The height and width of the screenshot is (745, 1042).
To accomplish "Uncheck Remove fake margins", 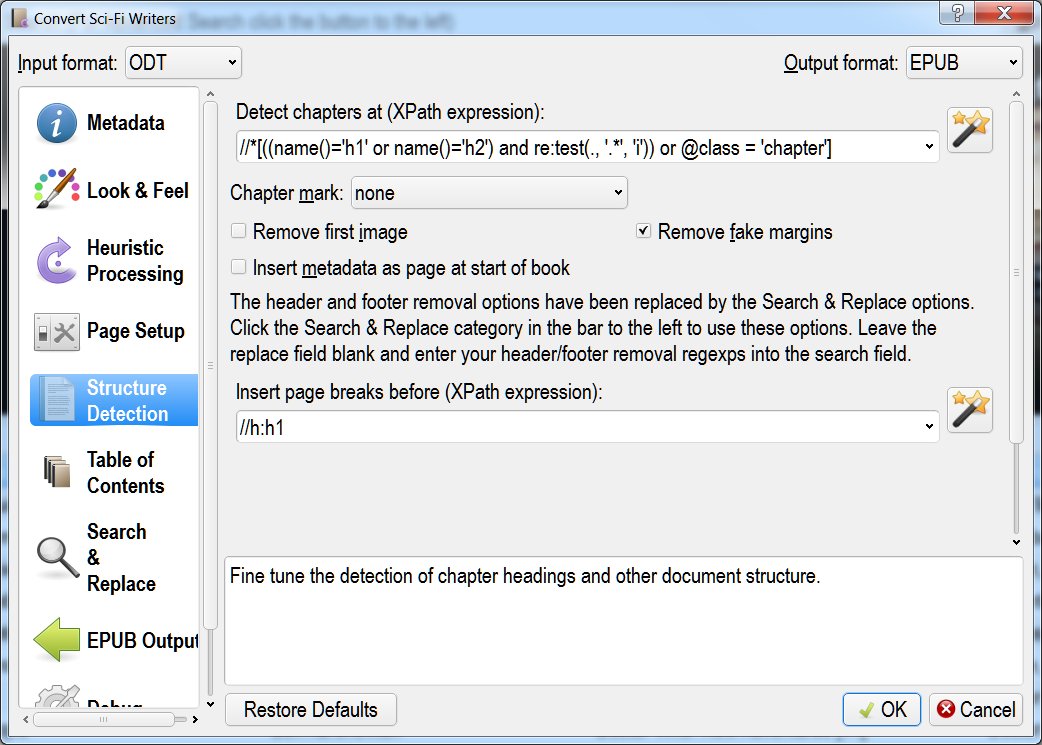I will coord(643,231).
